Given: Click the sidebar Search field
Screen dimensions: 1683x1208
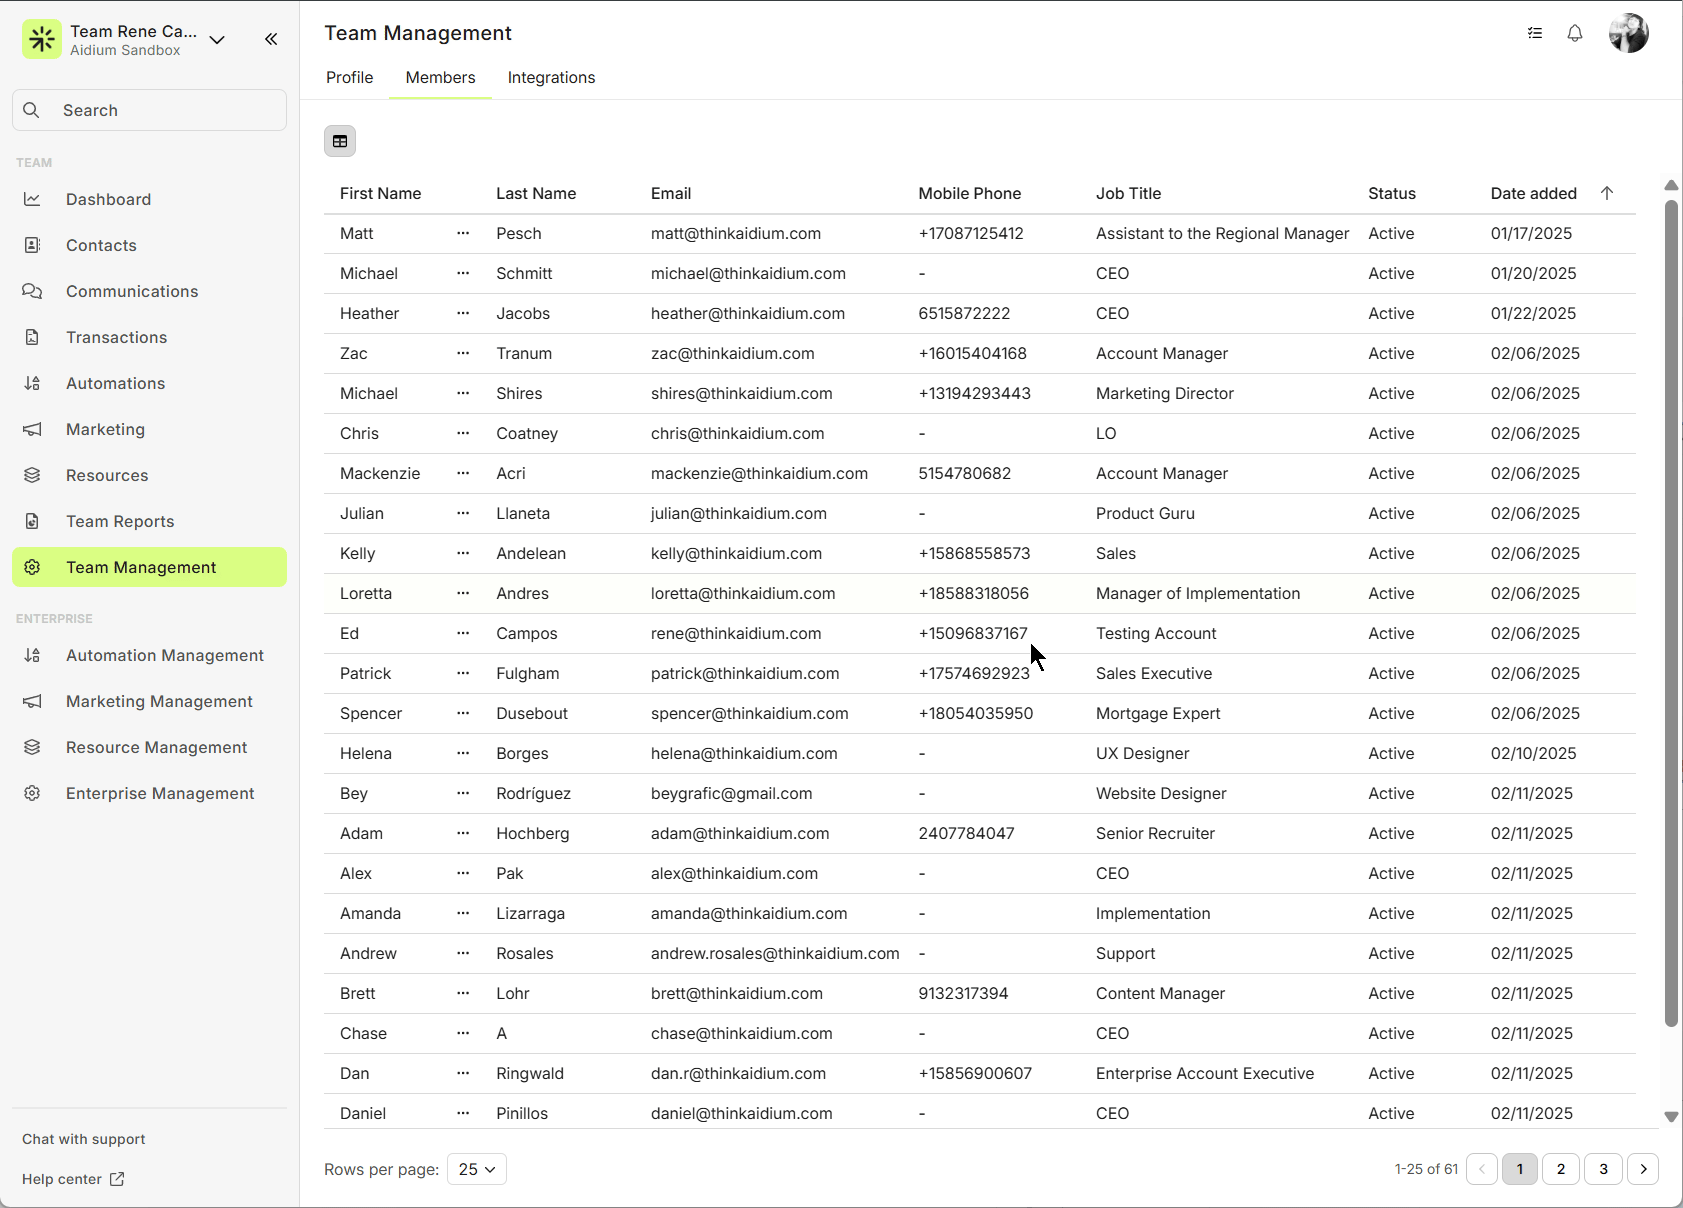Looking at the screenshot, I should 150,110.
